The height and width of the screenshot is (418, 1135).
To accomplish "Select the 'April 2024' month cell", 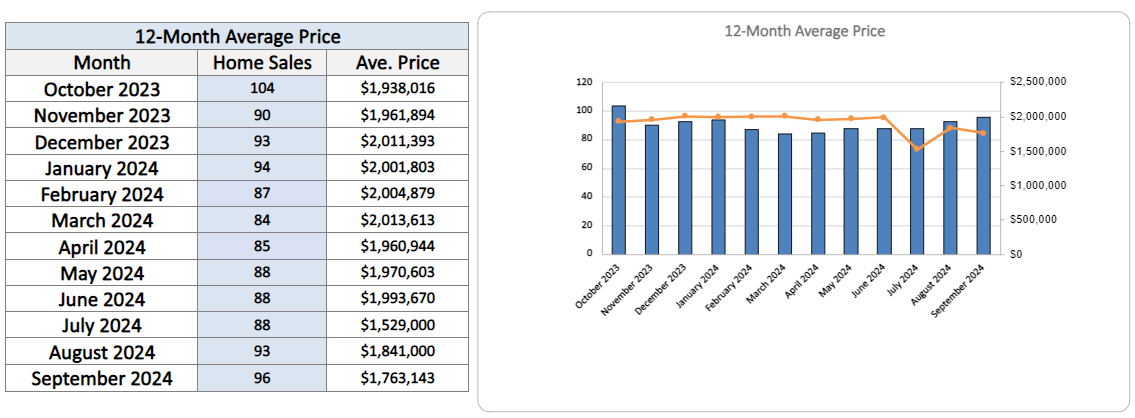I will (x=102, y=247).
